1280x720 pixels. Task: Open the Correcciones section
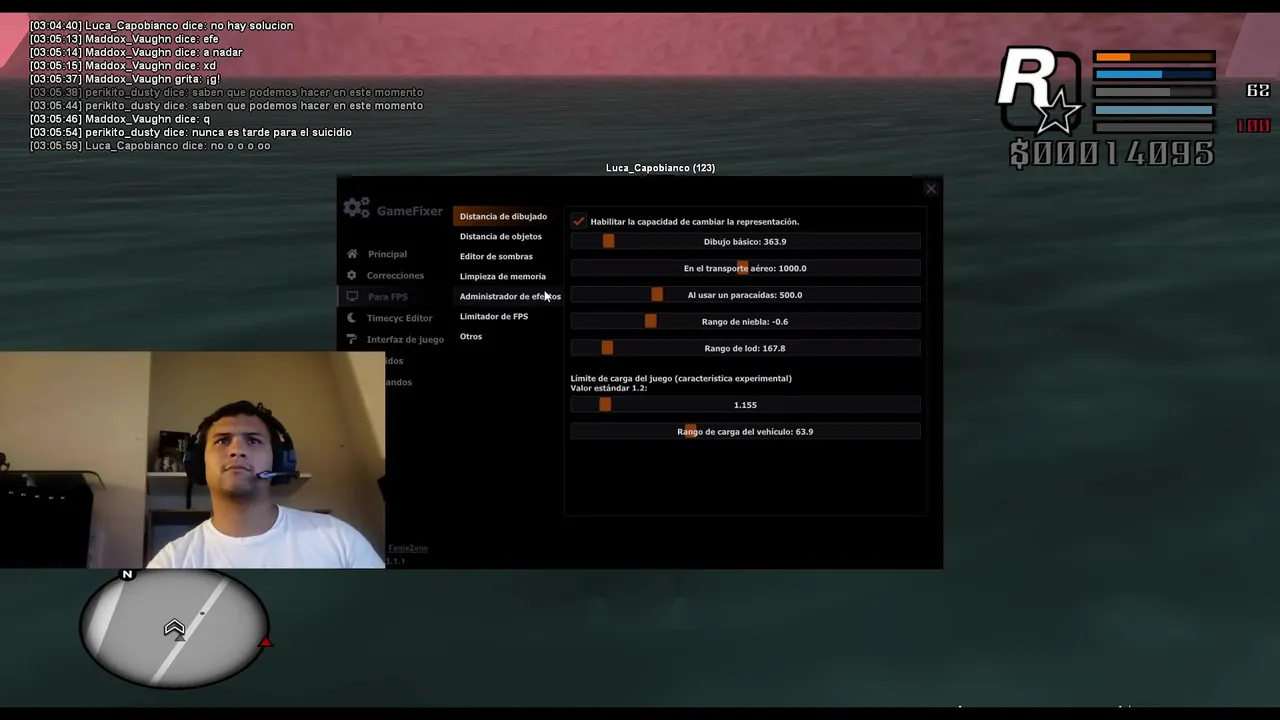(x=395, y=275)
